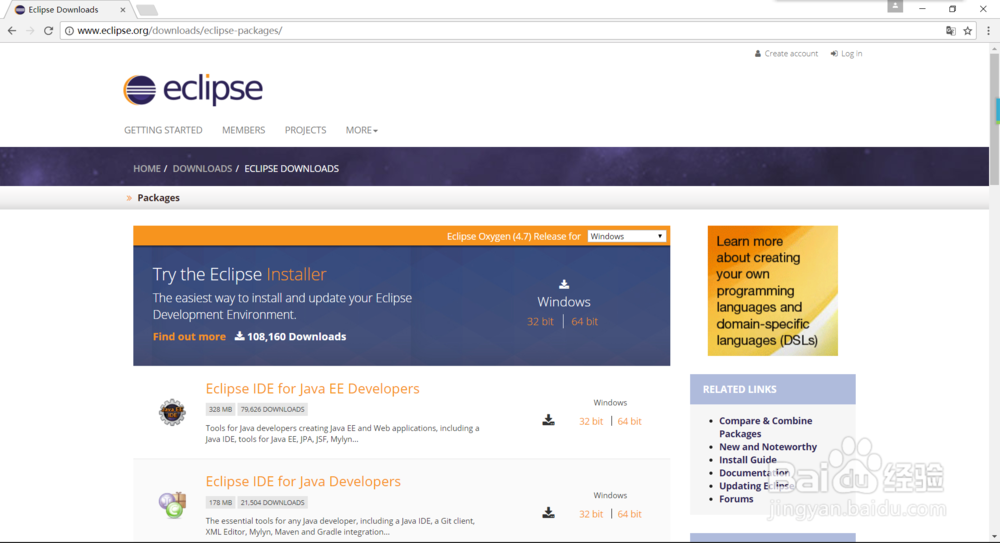The width and height of the screenshot is (1000, 543).
Task: Click Java EE IDE package icon
Action: 172,412
